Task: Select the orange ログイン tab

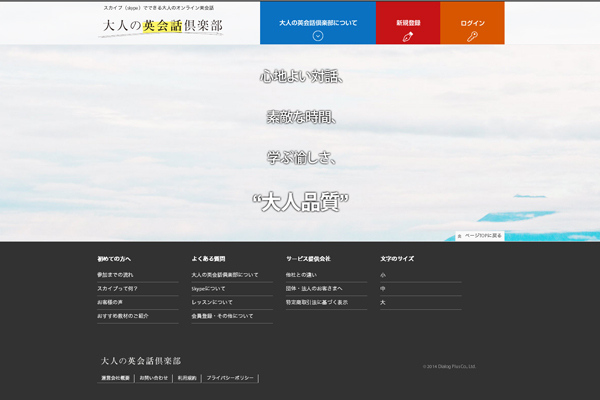Action: 472,22
